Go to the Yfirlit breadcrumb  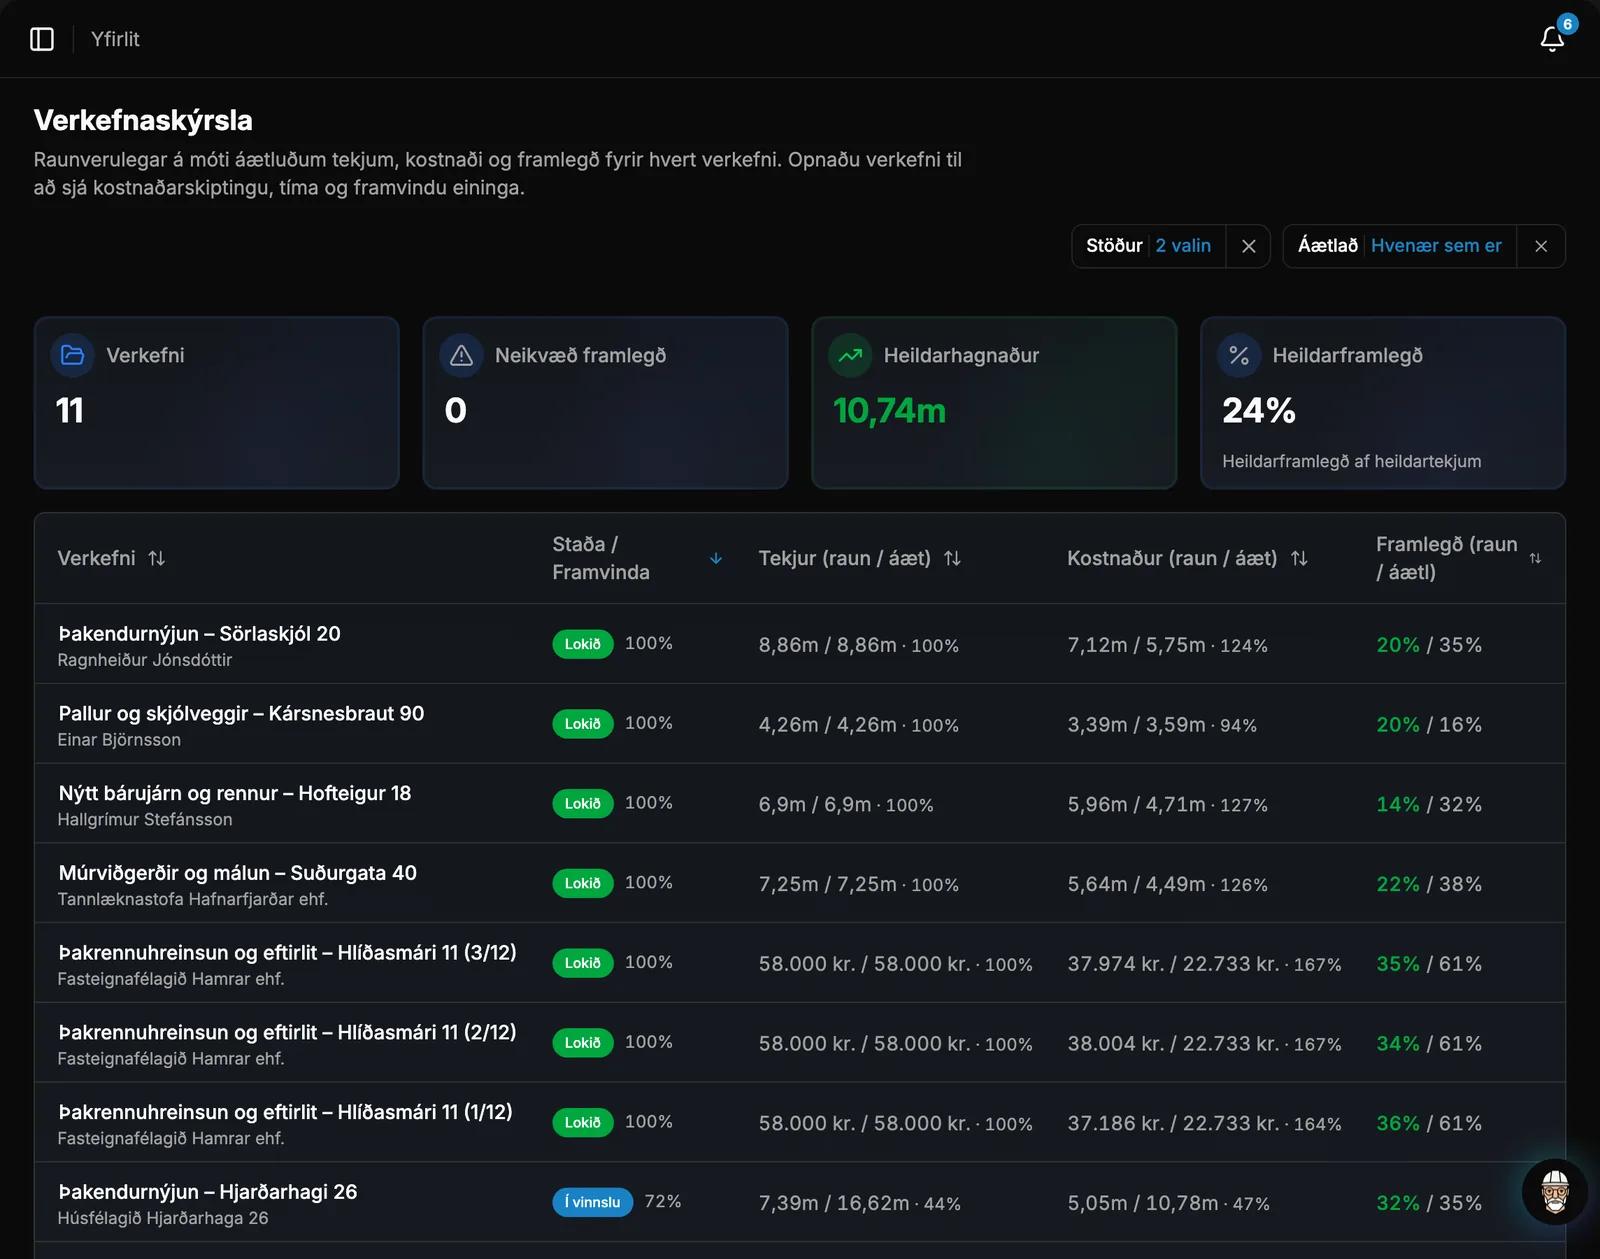(115, 39)
